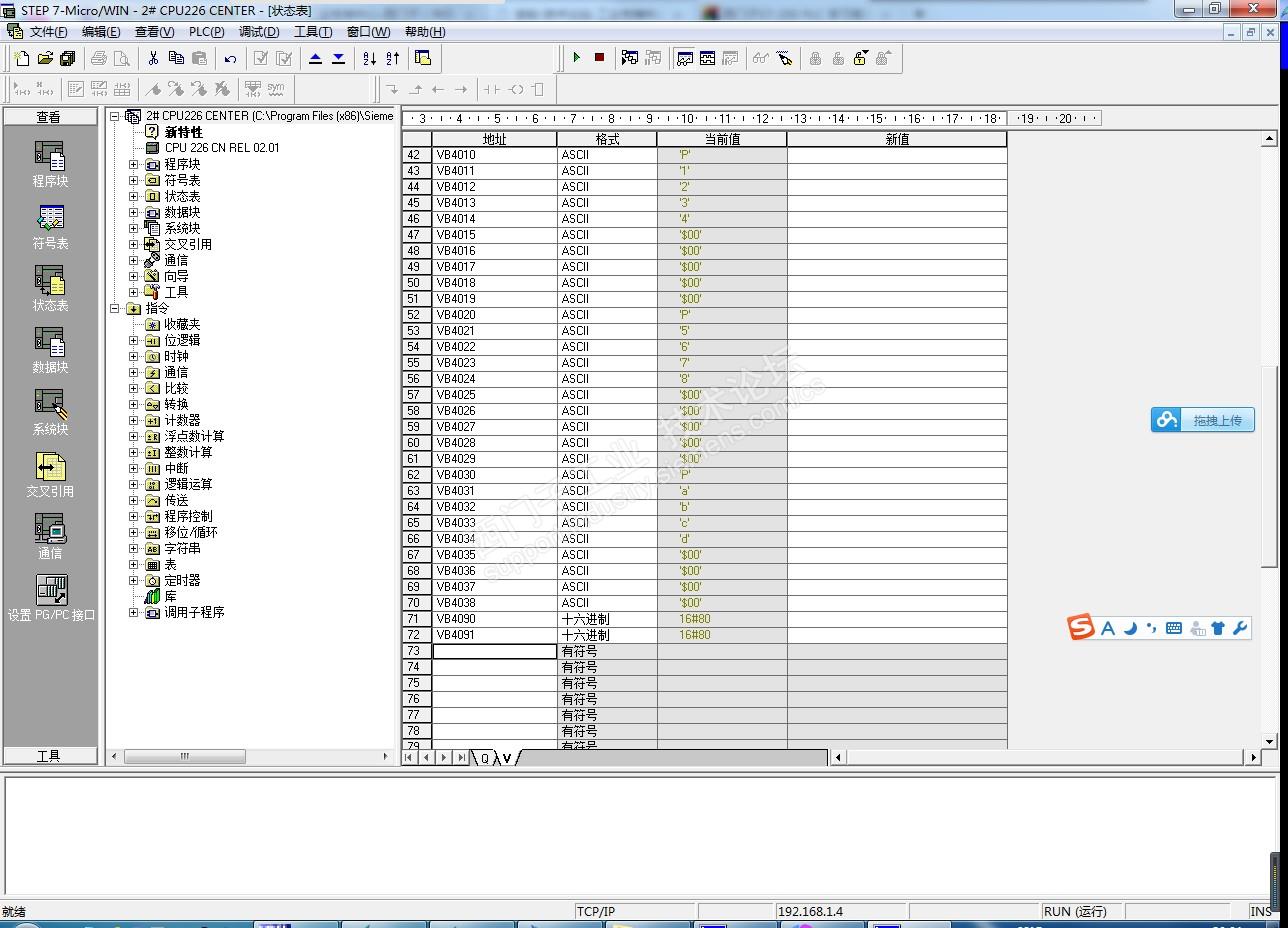Expand the 调用子程序 folder
Image resolution: width=1288 pixels, height=928 pixels.
(x=134, y=612)
